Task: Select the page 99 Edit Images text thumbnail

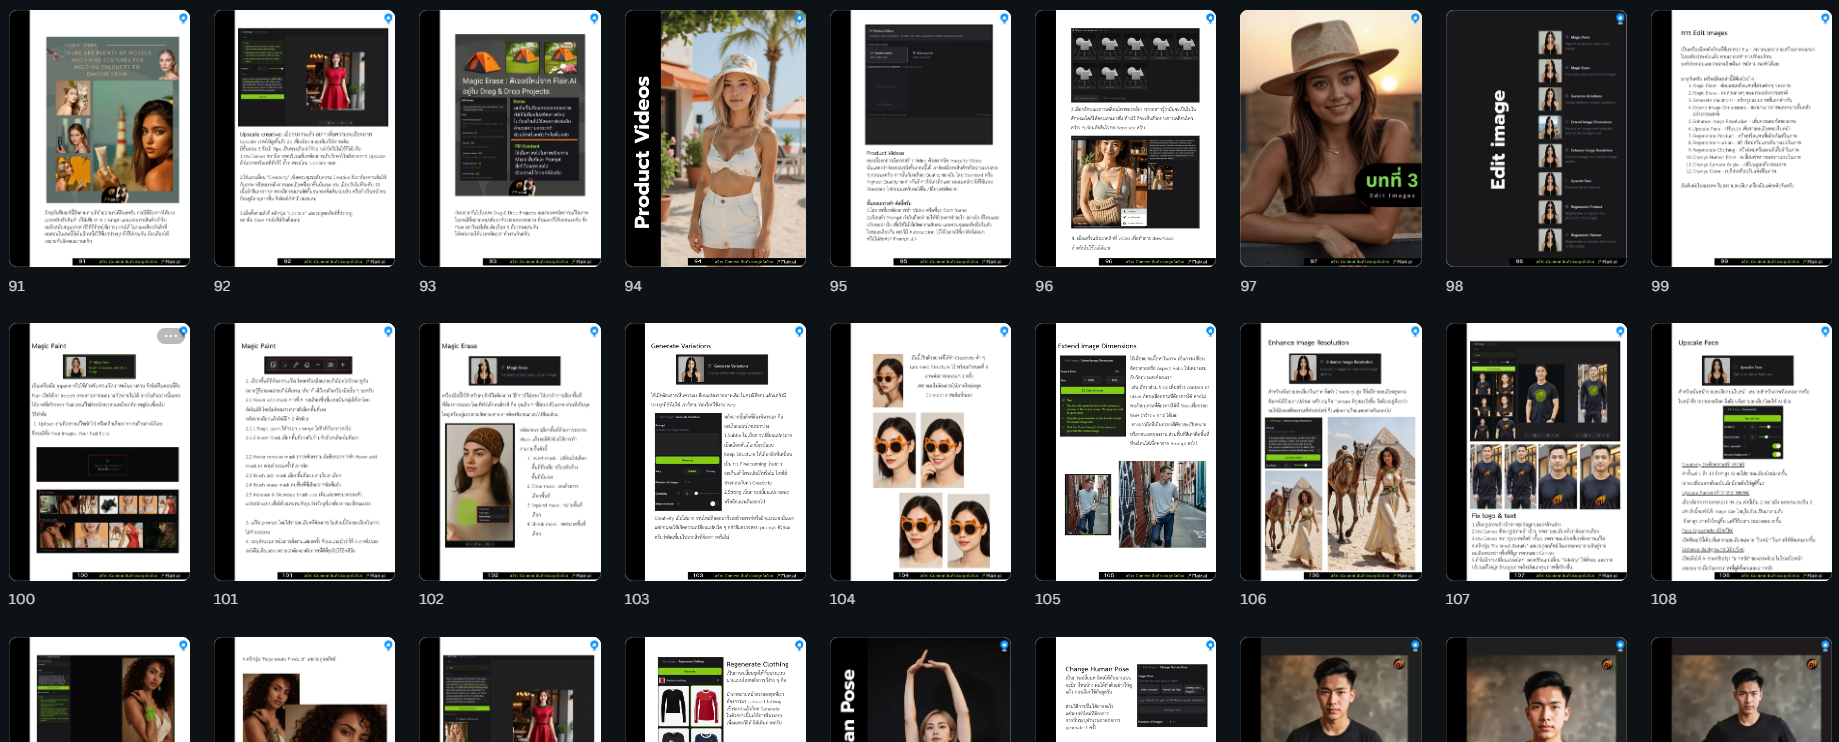Action: [x=1742, y=139]
